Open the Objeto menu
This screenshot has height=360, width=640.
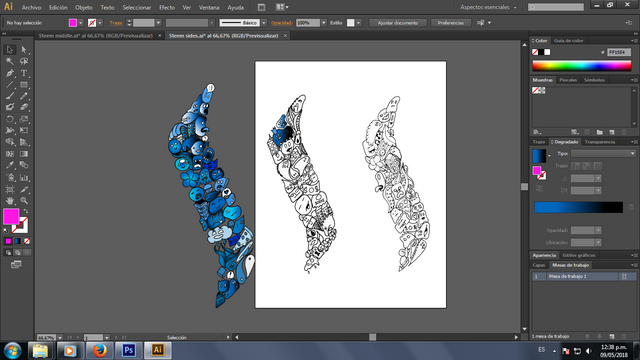pos(84,7)
